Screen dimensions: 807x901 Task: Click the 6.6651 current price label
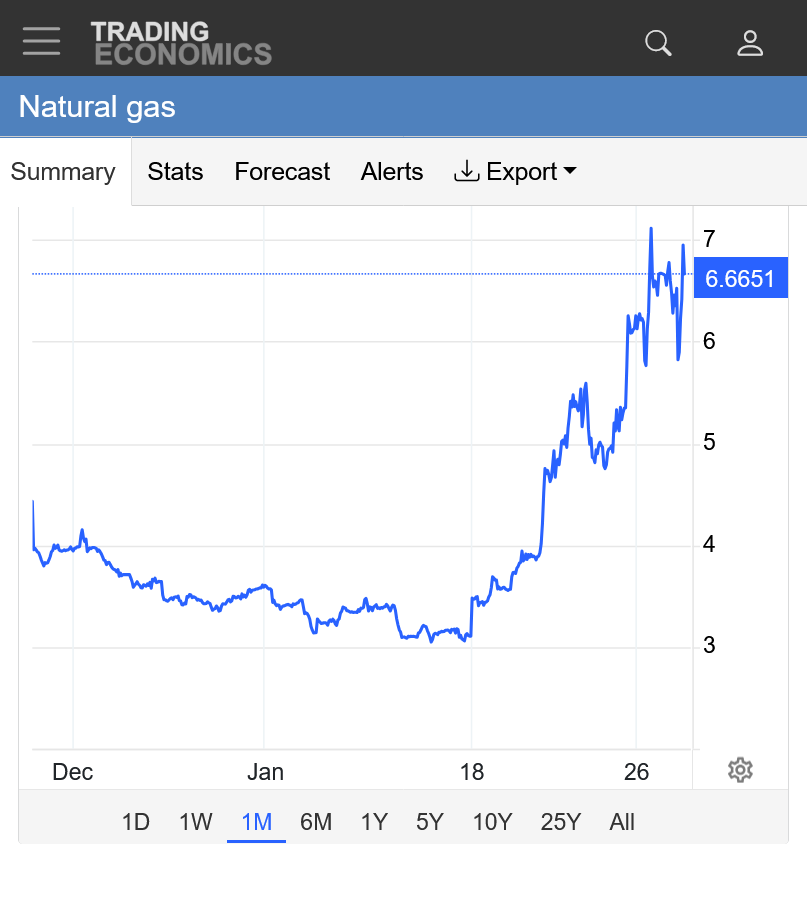coord(740,278)
